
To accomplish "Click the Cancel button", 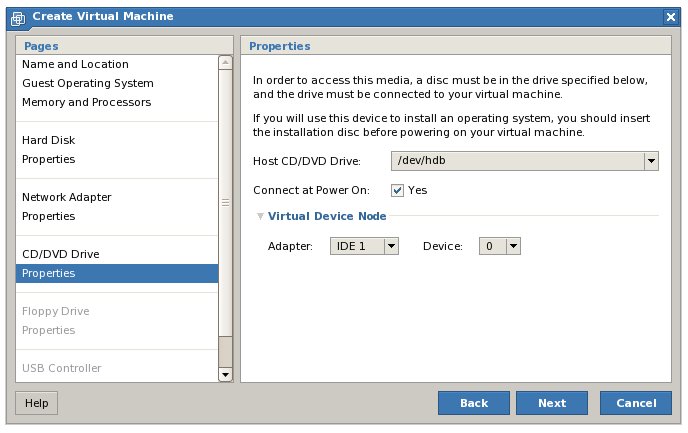I will pyautogui.click(x=635, y=403).
